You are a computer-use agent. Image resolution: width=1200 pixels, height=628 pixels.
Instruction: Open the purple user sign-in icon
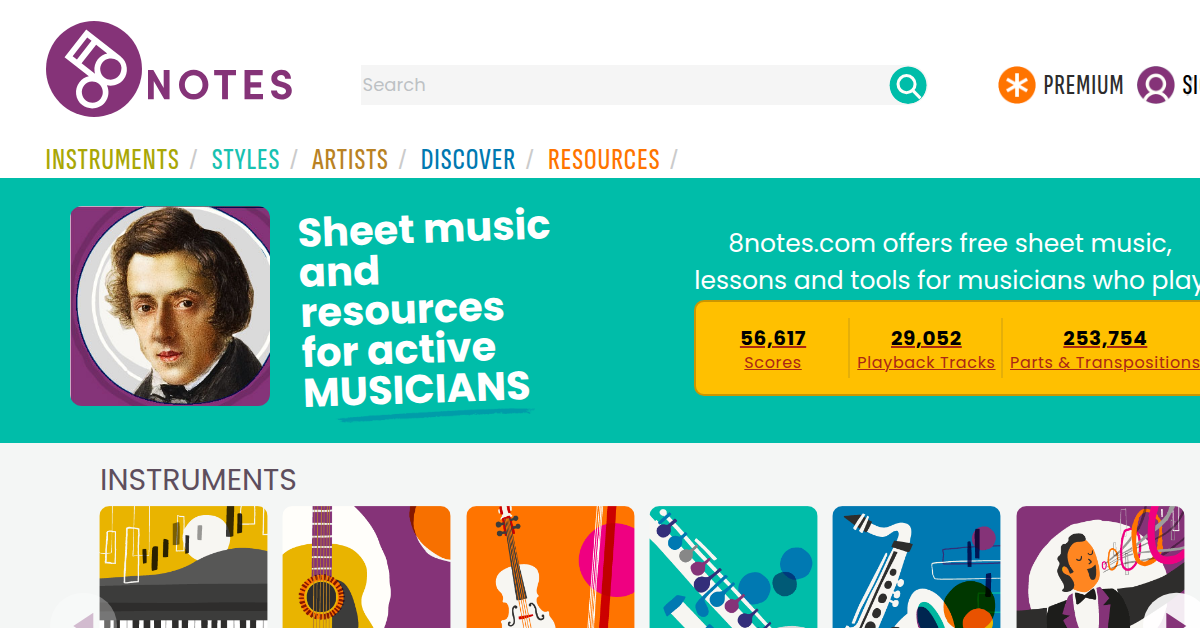pyautogui.click(x=1155, y=85)
